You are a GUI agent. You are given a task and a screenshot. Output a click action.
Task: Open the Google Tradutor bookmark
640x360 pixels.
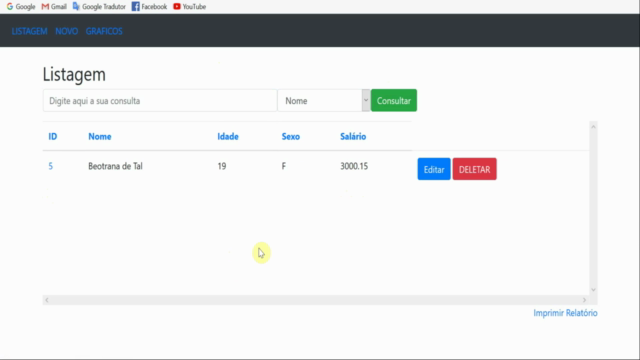point(99,7)
